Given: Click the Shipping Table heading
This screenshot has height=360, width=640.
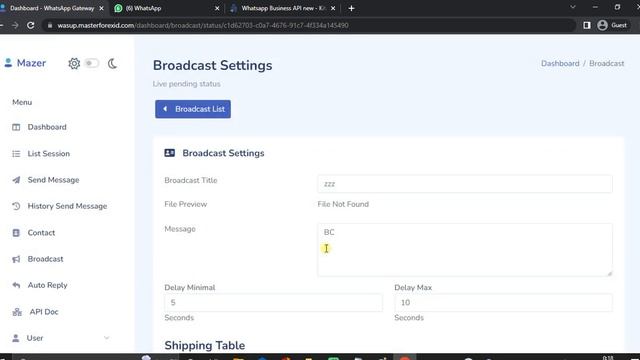Looking at the screenshot, I should 204,345.
